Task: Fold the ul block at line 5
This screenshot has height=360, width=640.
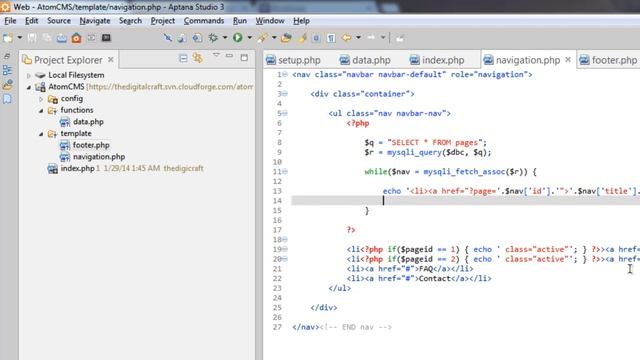Action: coord(285,113)
